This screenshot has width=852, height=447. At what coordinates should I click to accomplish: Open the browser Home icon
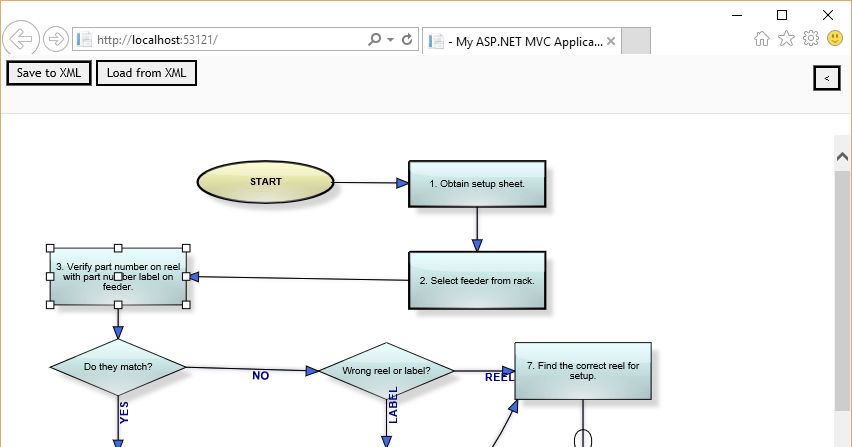(x=762, y=39)
